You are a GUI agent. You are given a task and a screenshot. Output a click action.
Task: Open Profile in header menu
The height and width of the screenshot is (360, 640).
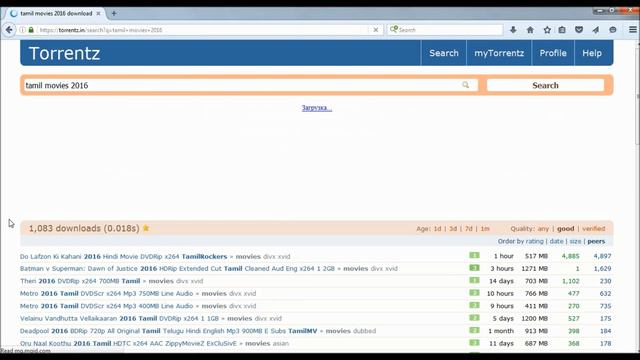pyautogui.click(x=553, y=53)
